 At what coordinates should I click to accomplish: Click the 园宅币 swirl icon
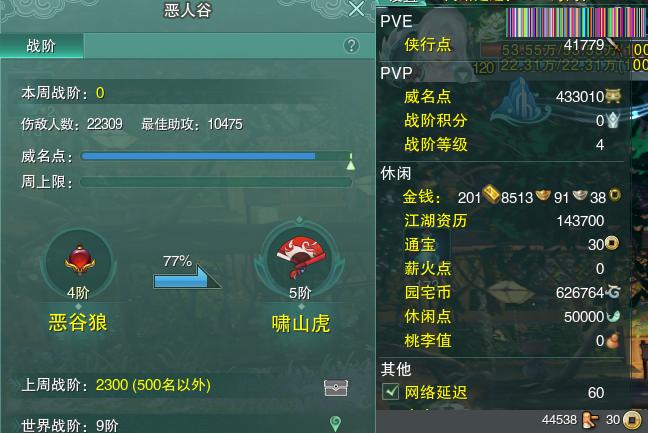click(x=613, y=292)
